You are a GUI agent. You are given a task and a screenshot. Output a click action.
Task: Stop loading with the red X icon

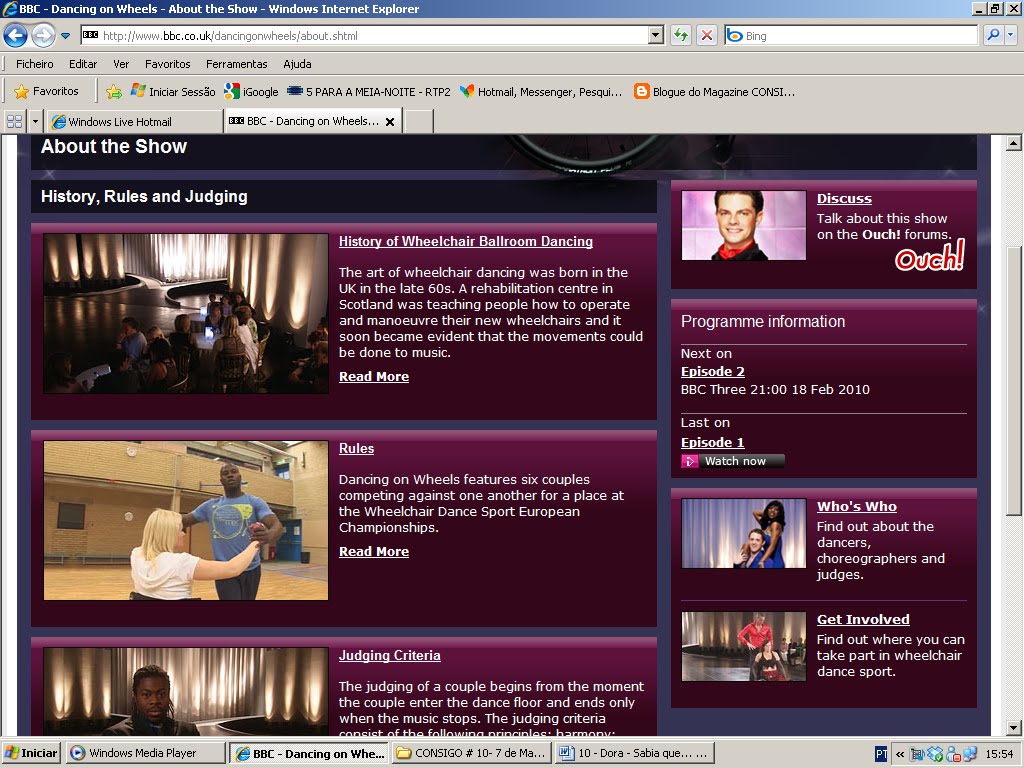707,36
